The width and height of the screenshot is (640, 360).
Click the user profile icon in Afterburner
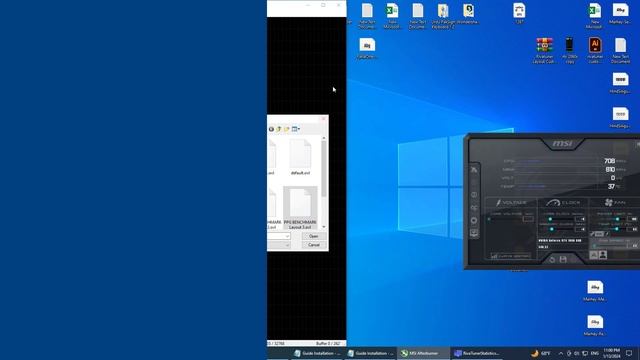[602, 255]
